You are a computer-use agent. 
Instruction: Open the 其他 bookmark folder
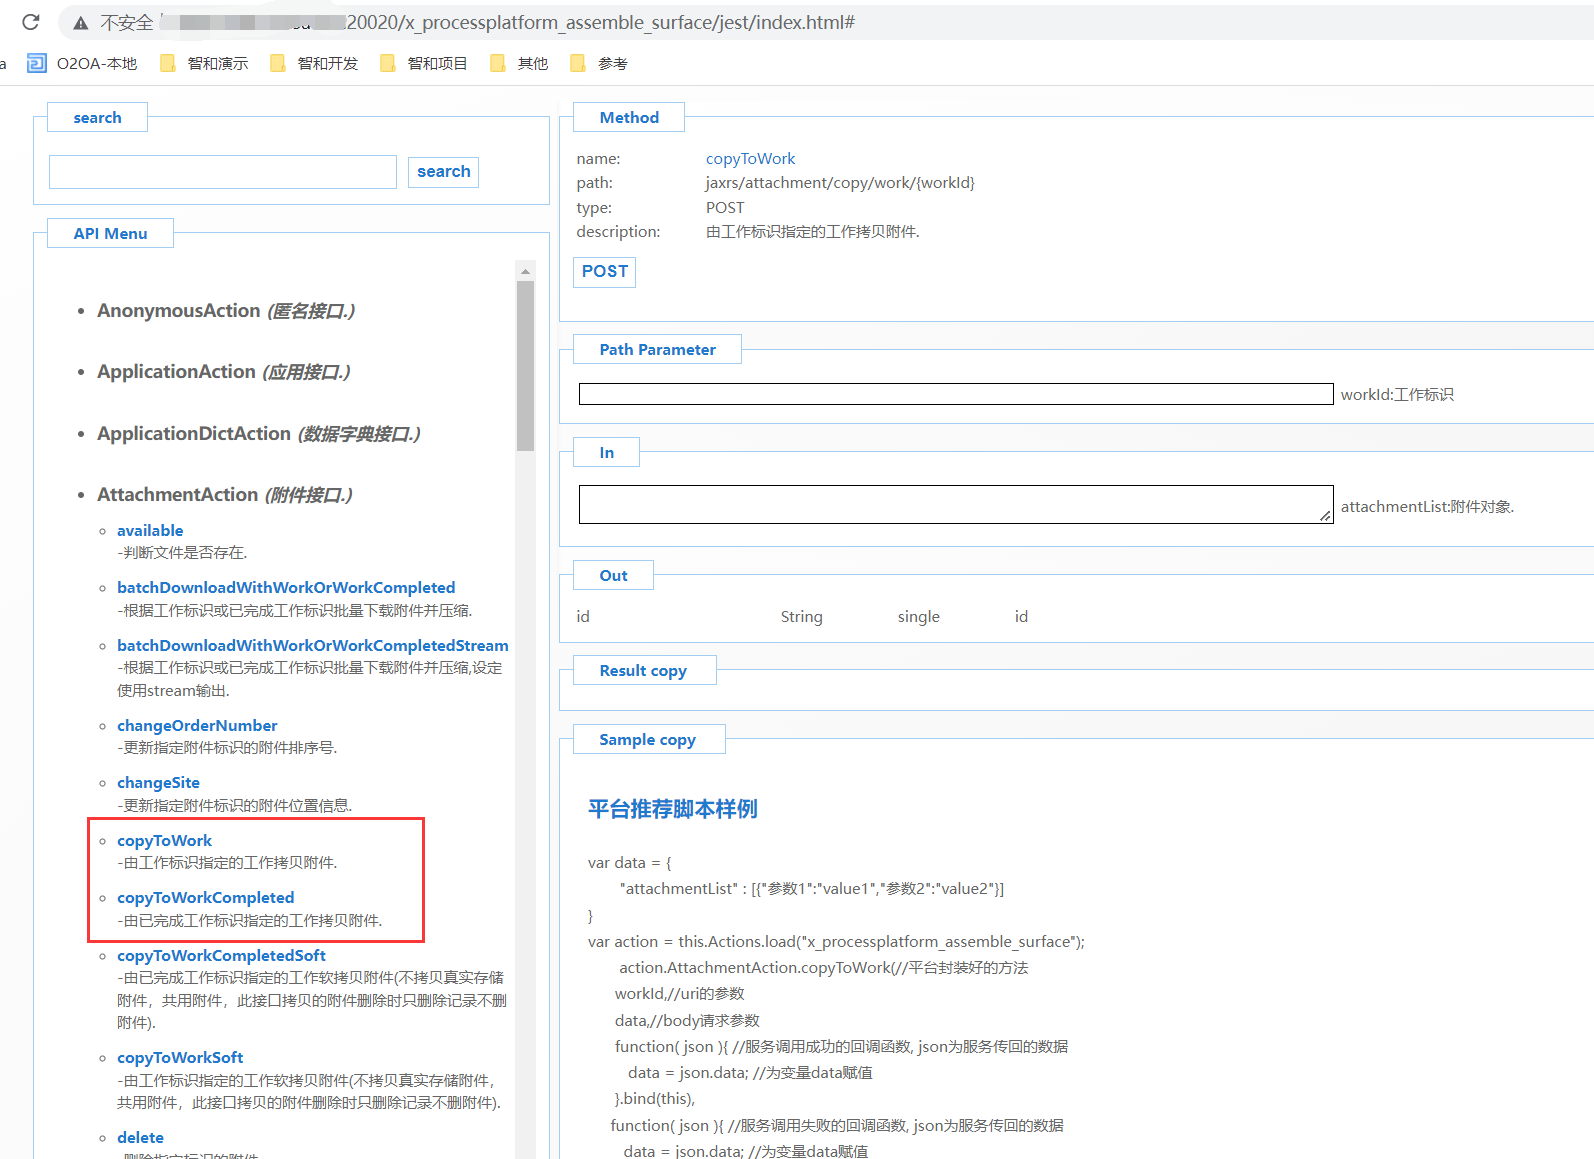pos(519,63)
